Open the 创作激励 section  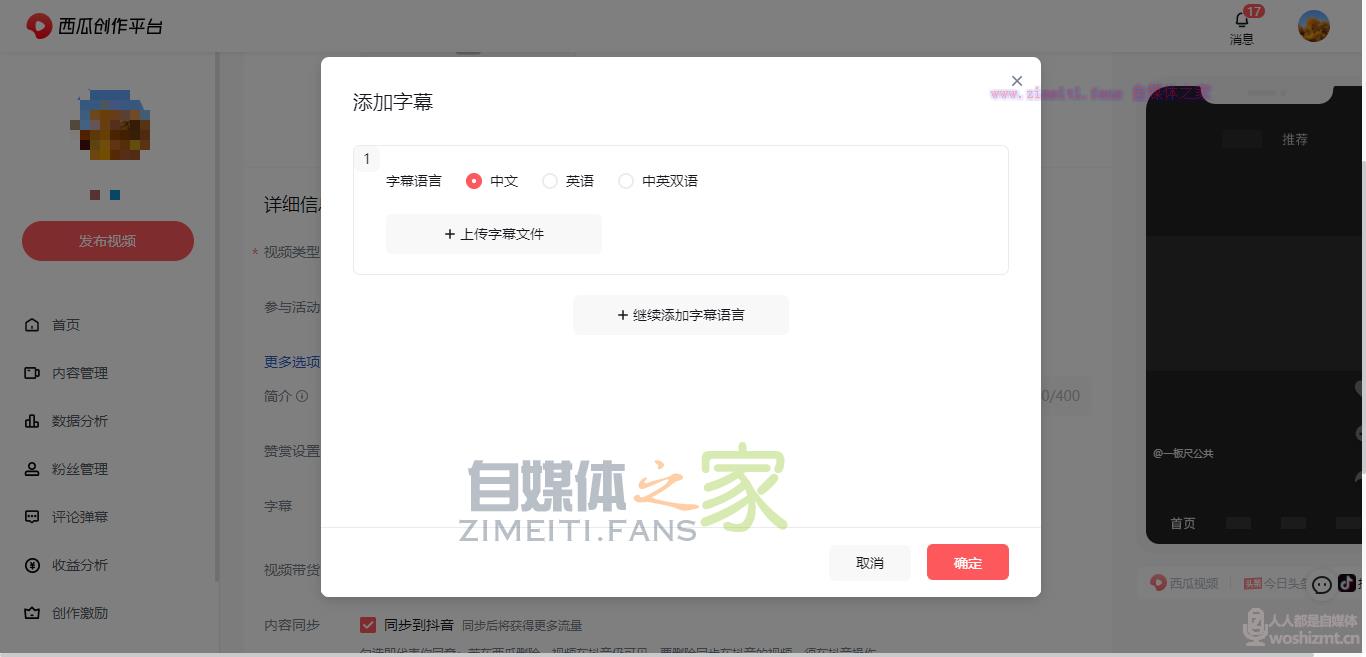tap(78, 612)
